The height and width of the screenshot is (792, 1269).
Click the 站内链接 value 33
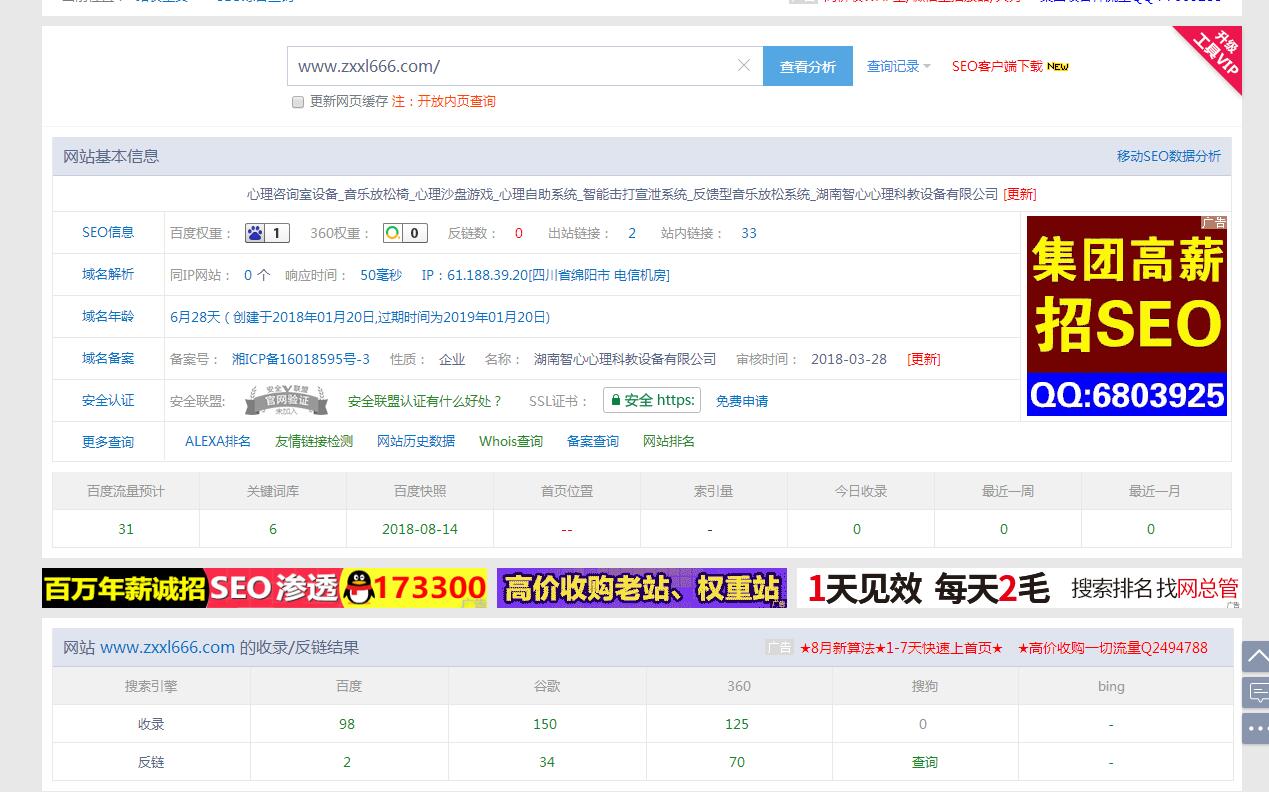tap(749, 233)
